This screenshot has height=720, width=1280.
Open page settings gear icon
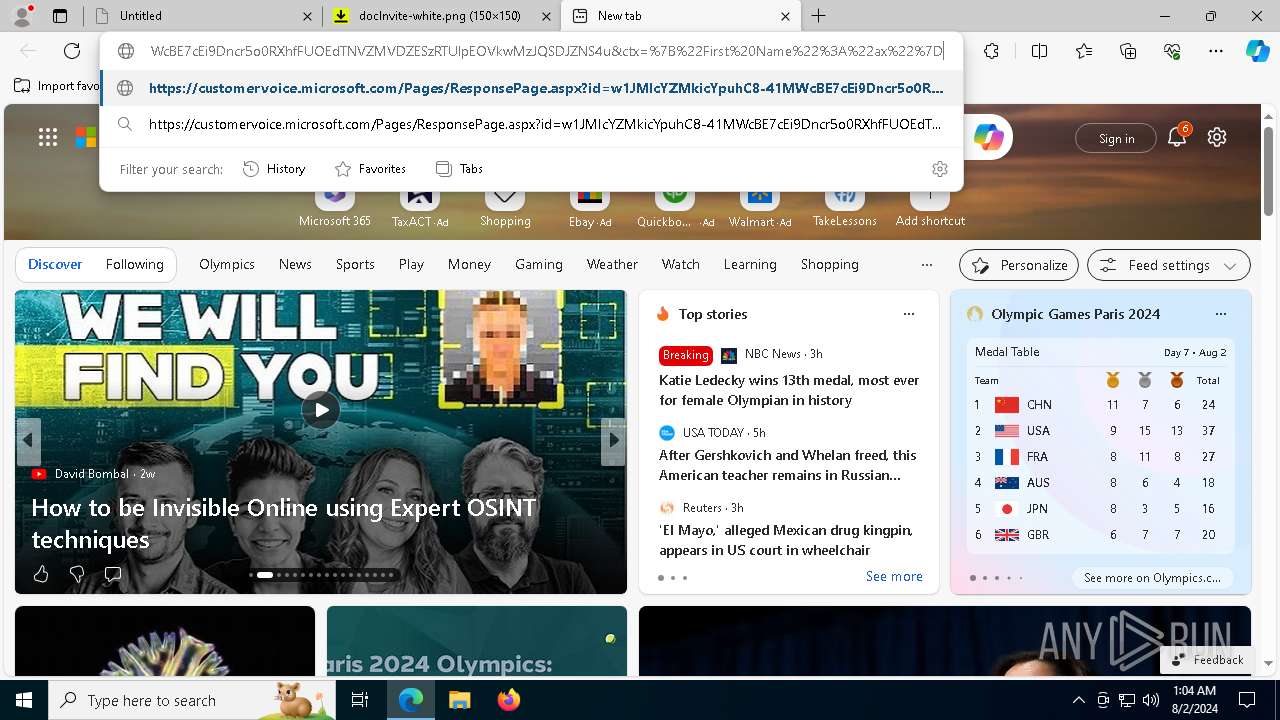coord(1217,138)
